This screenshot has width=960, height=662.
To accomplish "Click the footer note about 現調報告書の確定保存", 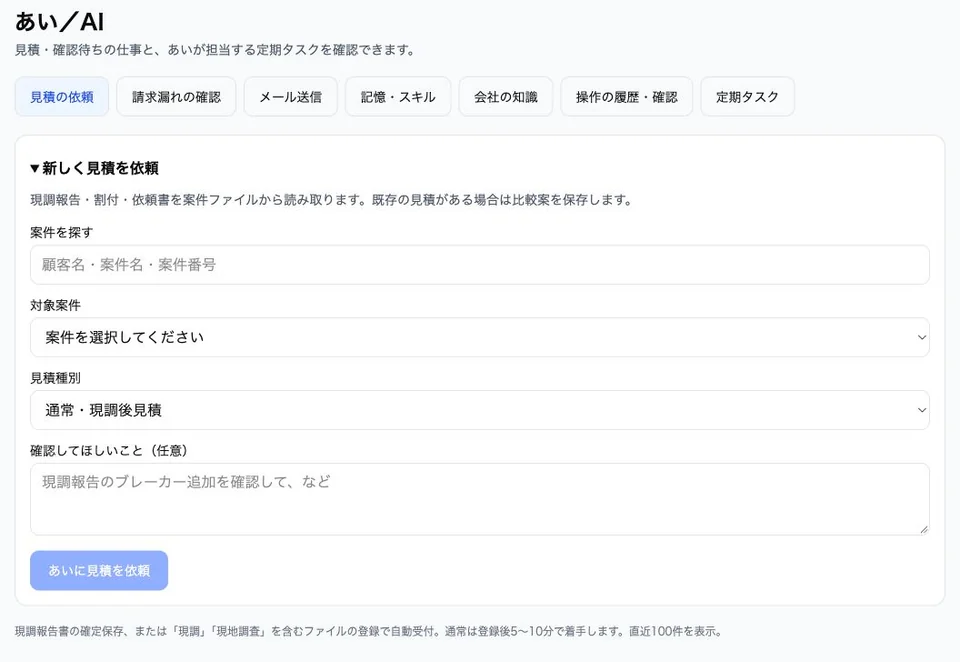I will tap(369, 631).
